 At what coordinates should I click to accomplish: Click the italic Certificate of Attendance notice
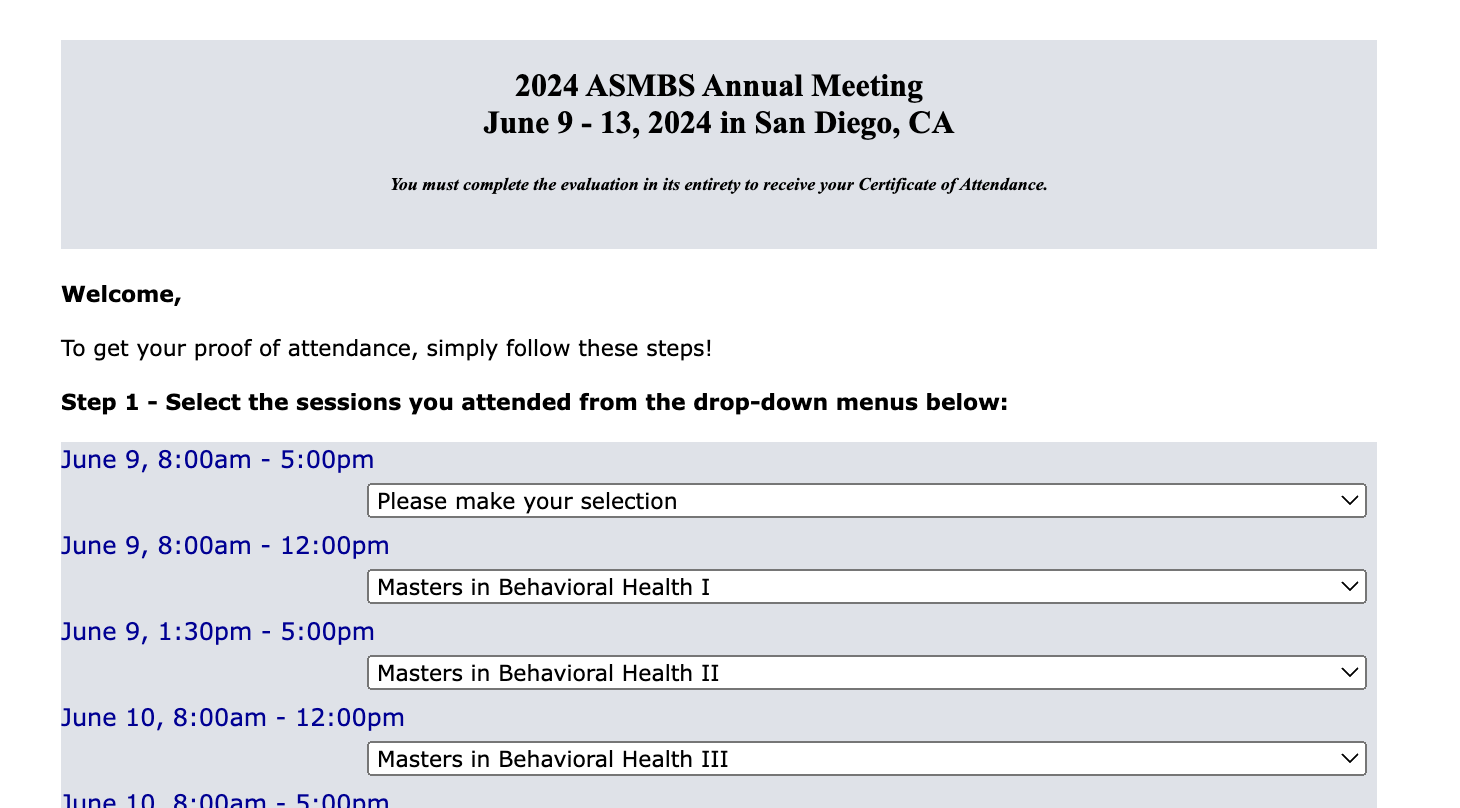(x=719, y=185)
